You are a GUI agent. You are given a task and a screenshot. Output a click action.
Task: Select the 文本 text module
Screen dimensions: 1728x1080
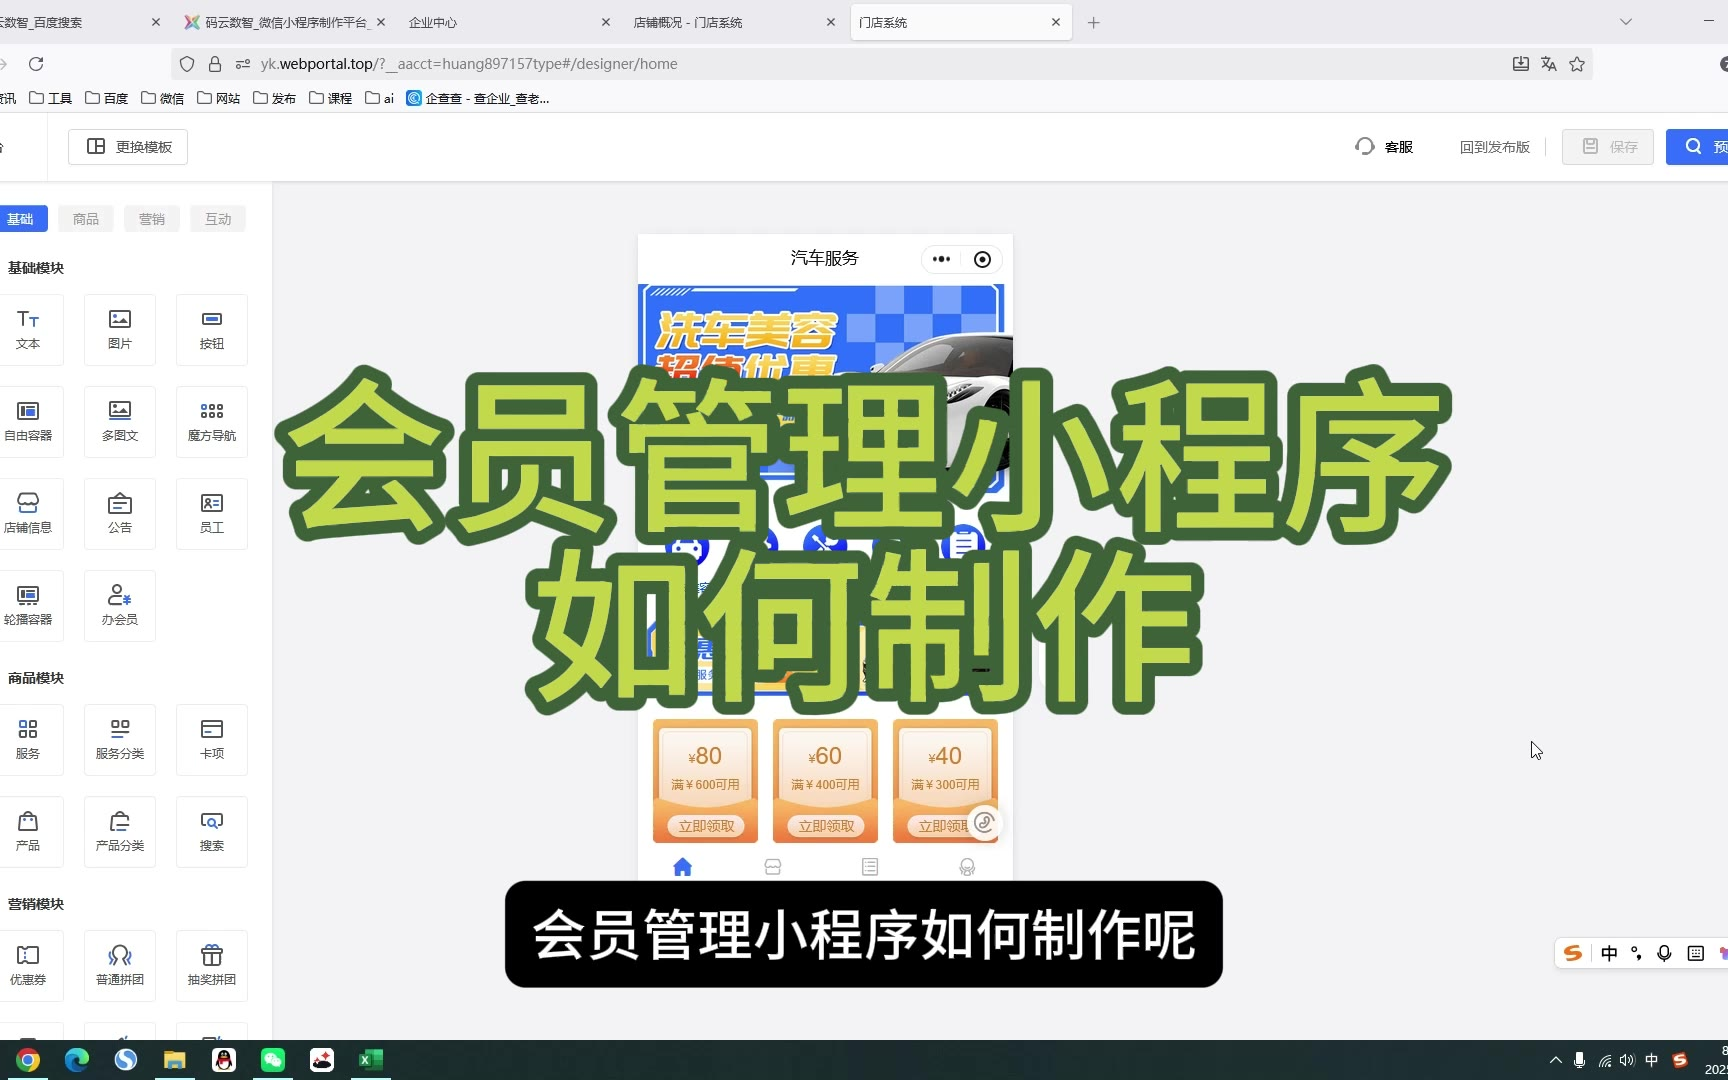tap(28, 329)
